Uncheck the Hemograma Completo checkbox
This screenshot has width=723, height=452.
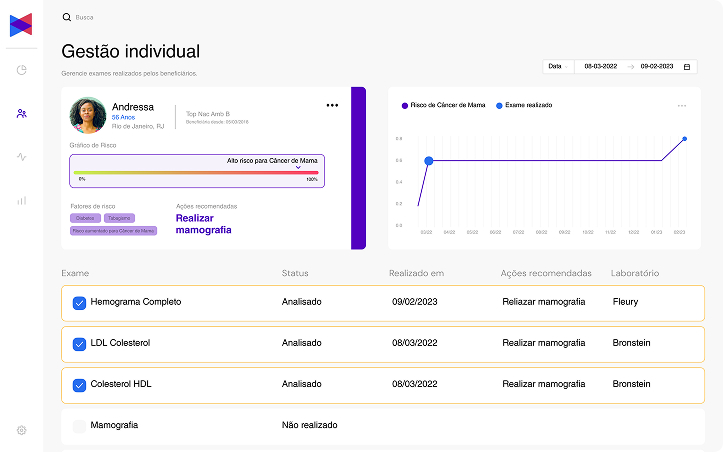coord(80,302)
